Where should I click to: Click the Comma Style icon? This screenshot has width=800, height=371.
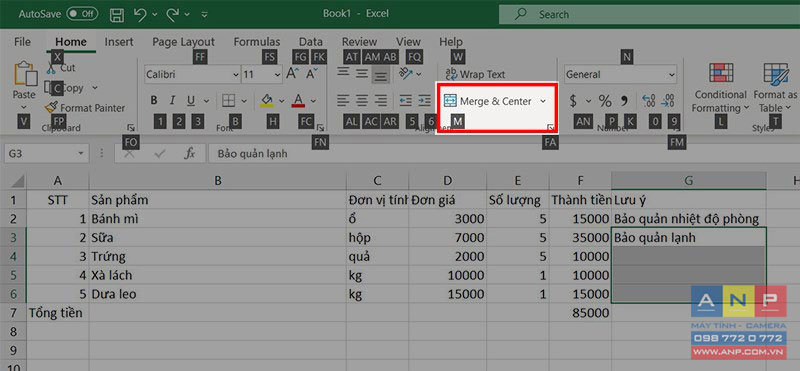(x=624, y=100)
